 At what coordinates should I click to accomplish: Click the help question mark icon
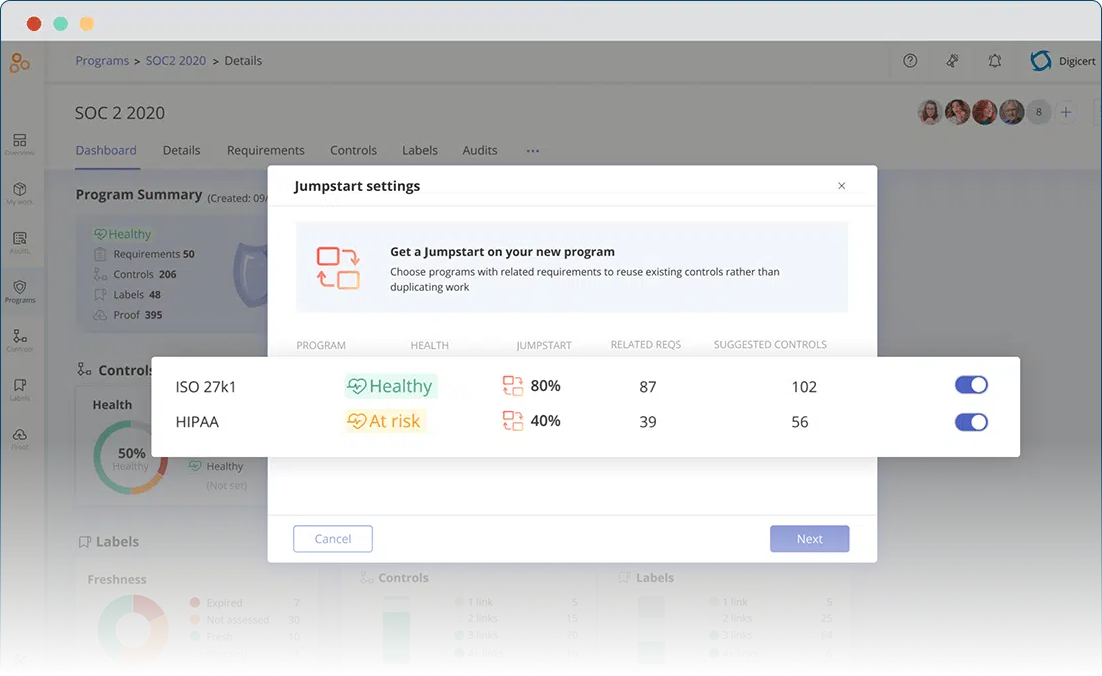pyautogui.click(x=910, y=61)
